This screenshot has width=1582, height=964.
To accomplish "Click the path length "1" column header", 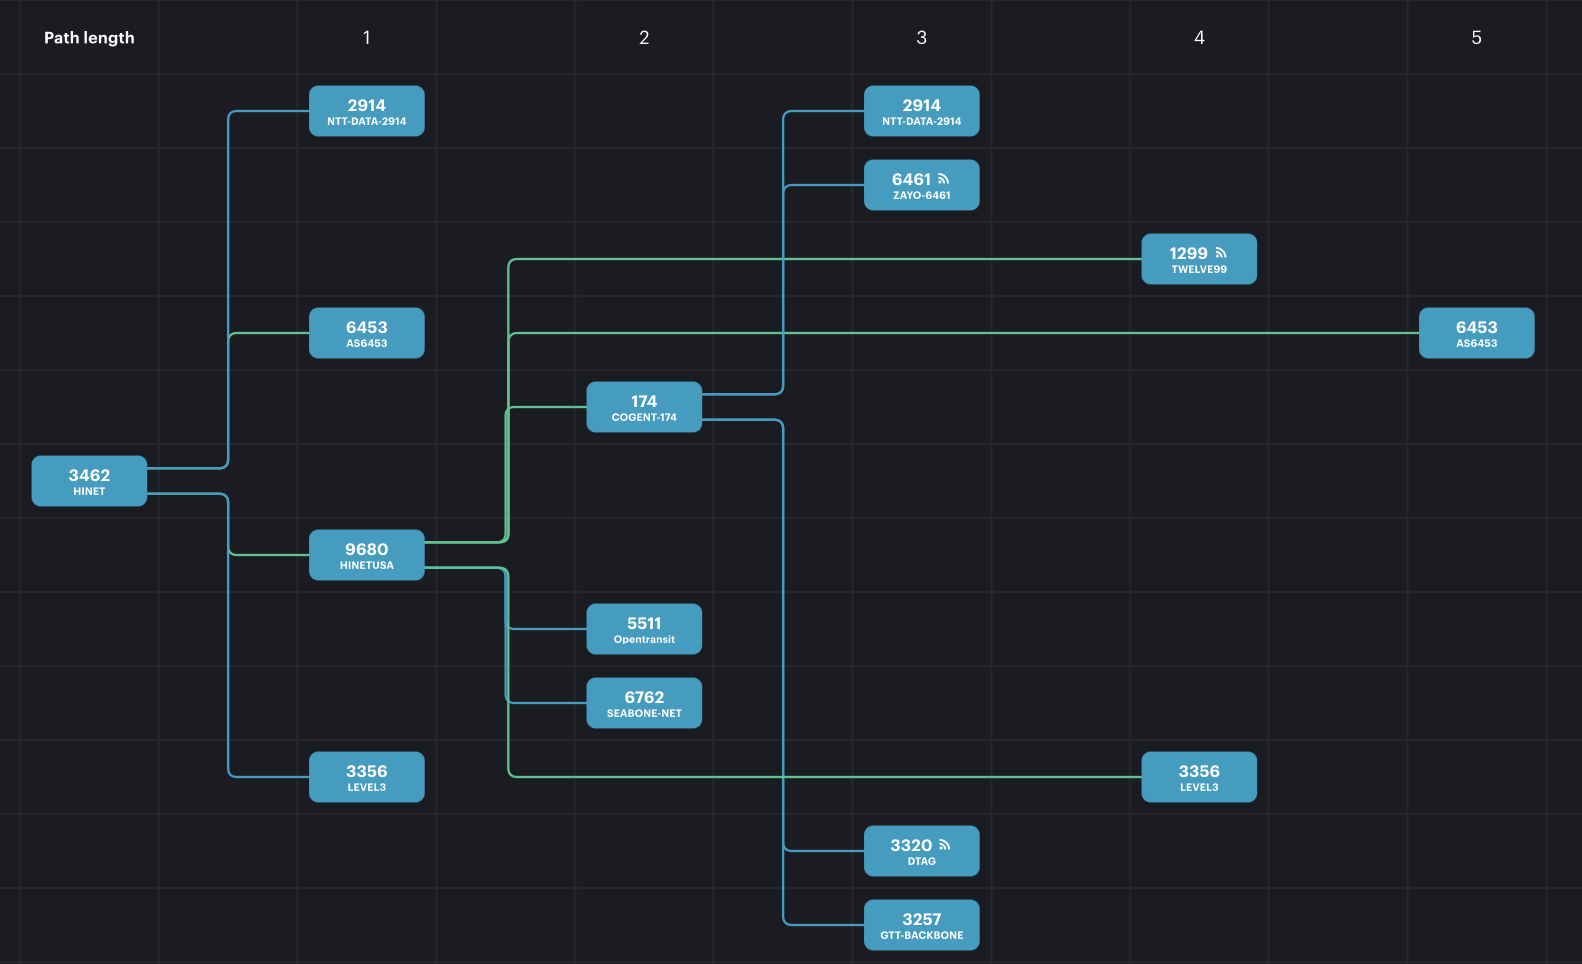I will click(x=367, y=38).
